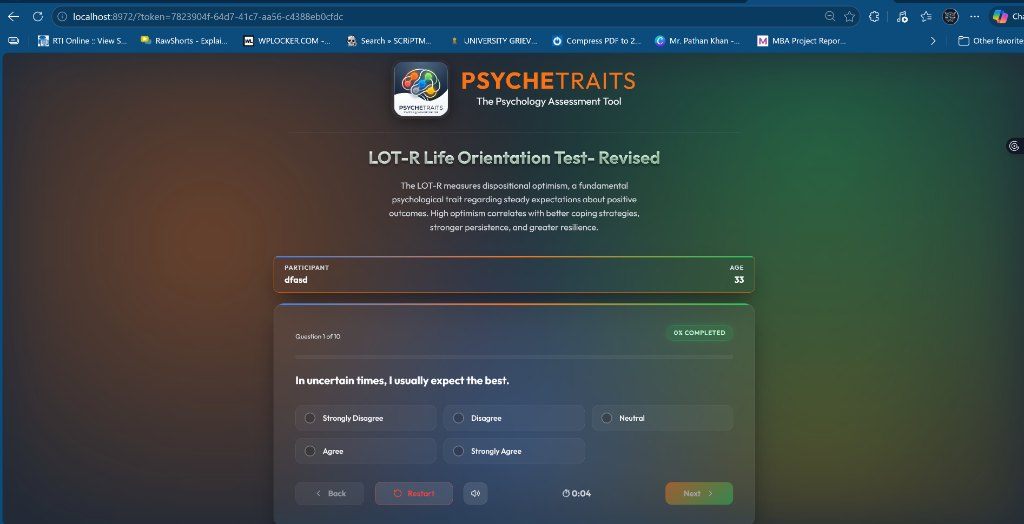Open the floating side panel icon at right edge
The height and width of the screenshot is (524, 1024).
[x=1014, y=146]
